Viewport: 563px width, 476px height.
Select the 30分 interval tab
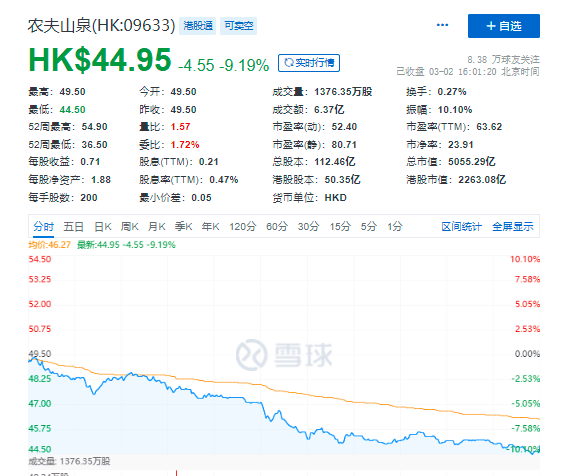[308, 227]
